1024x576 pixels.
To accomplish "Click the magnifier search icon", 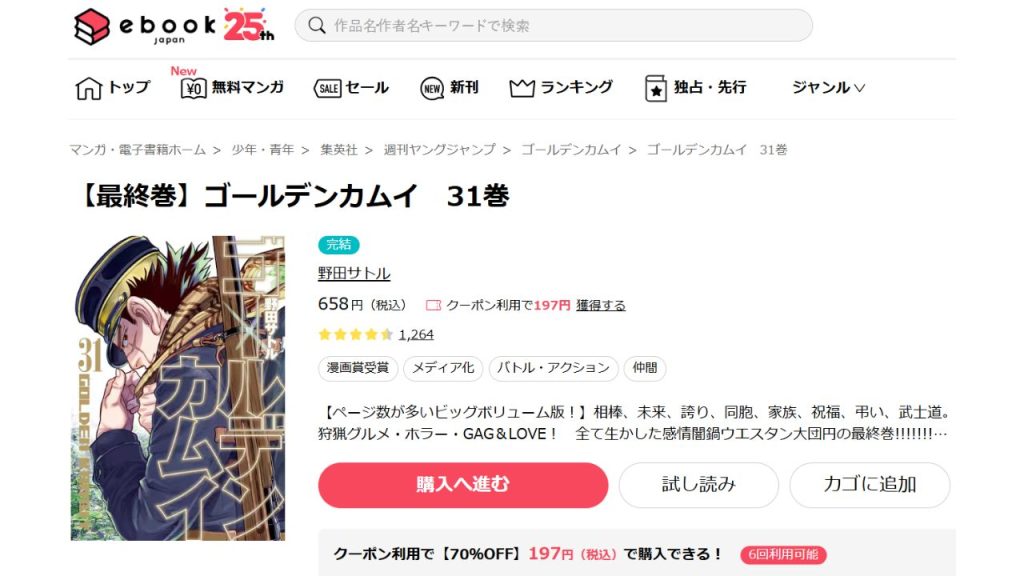I will [x=317, y=25].
